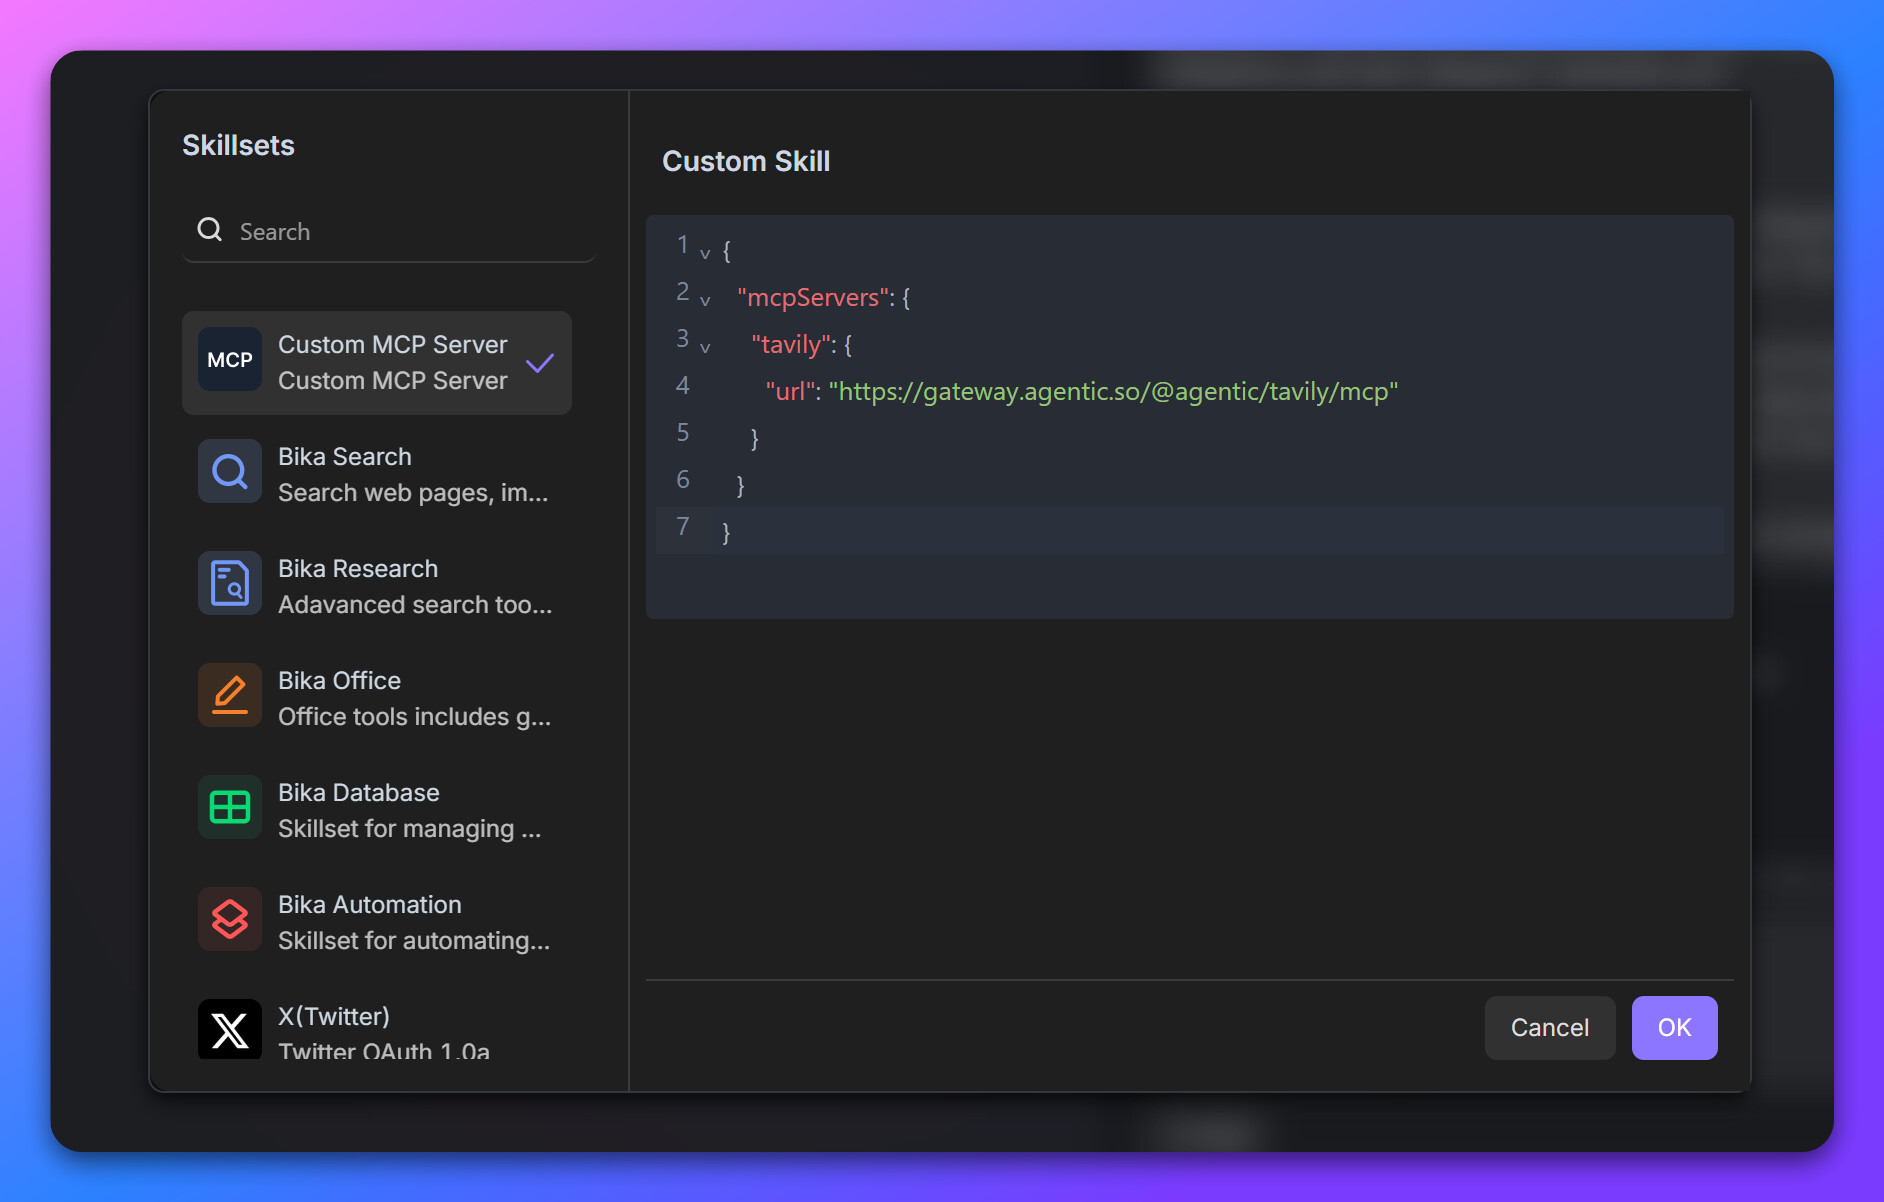
Task: Click the Bika Database table icon
Action: tap(229, 807)
